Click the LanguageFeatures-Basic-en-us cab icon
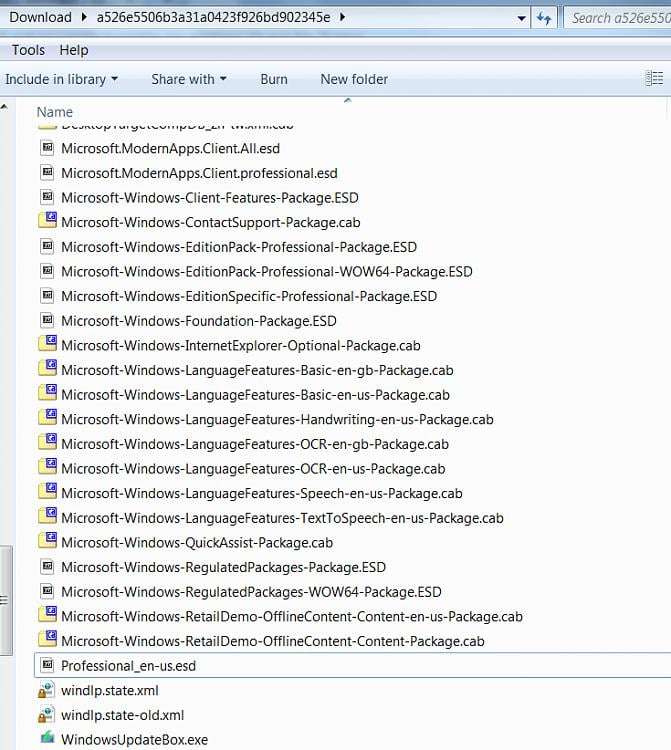This screenshot has width=671, height=750. coord(47,393)
